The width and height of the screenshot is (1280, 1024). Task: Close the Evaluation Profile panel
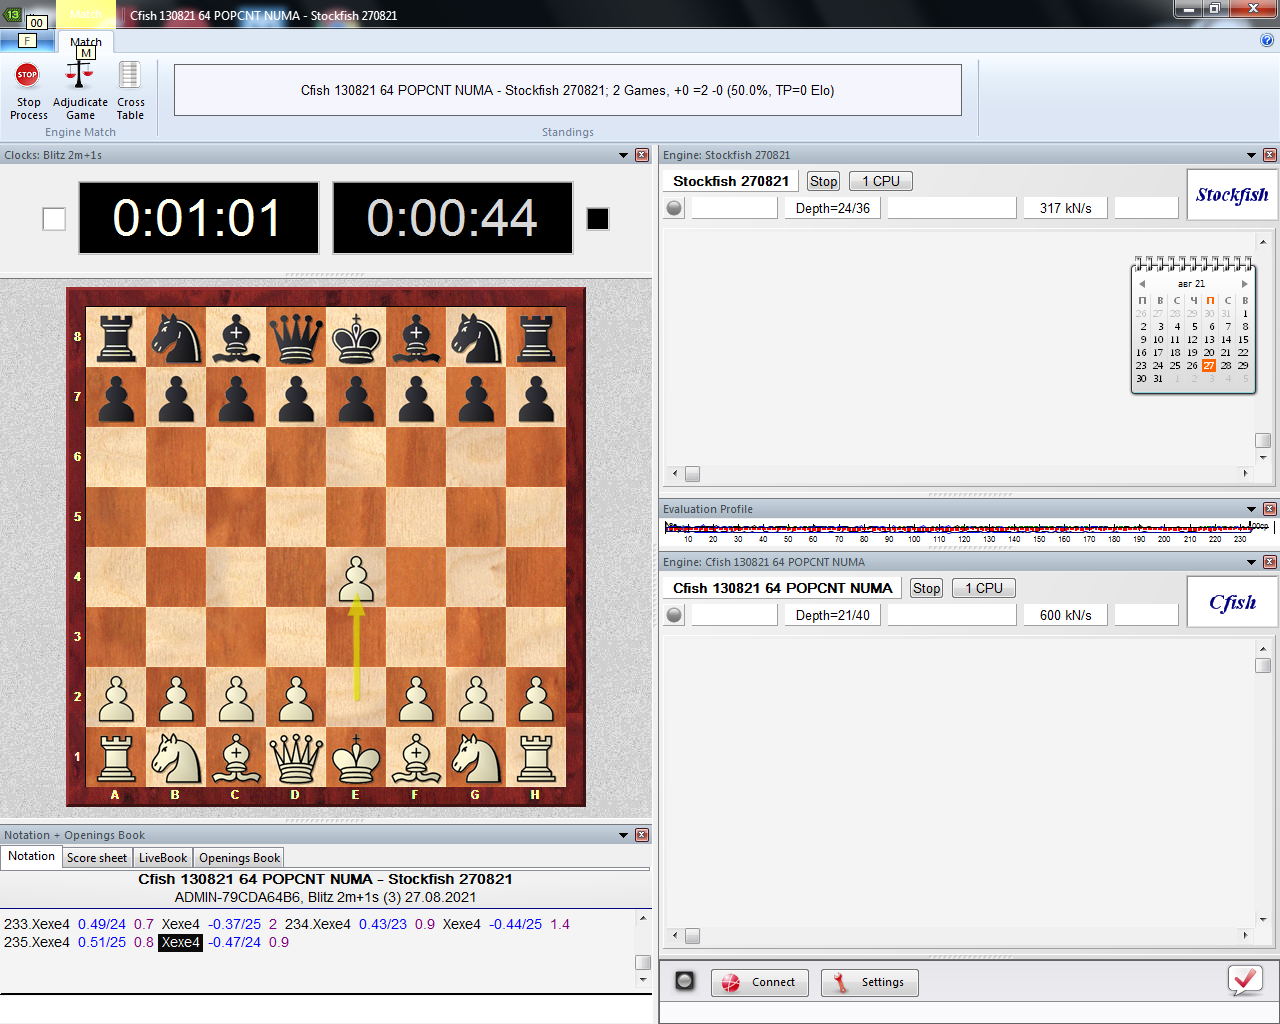pos(1270,509)
